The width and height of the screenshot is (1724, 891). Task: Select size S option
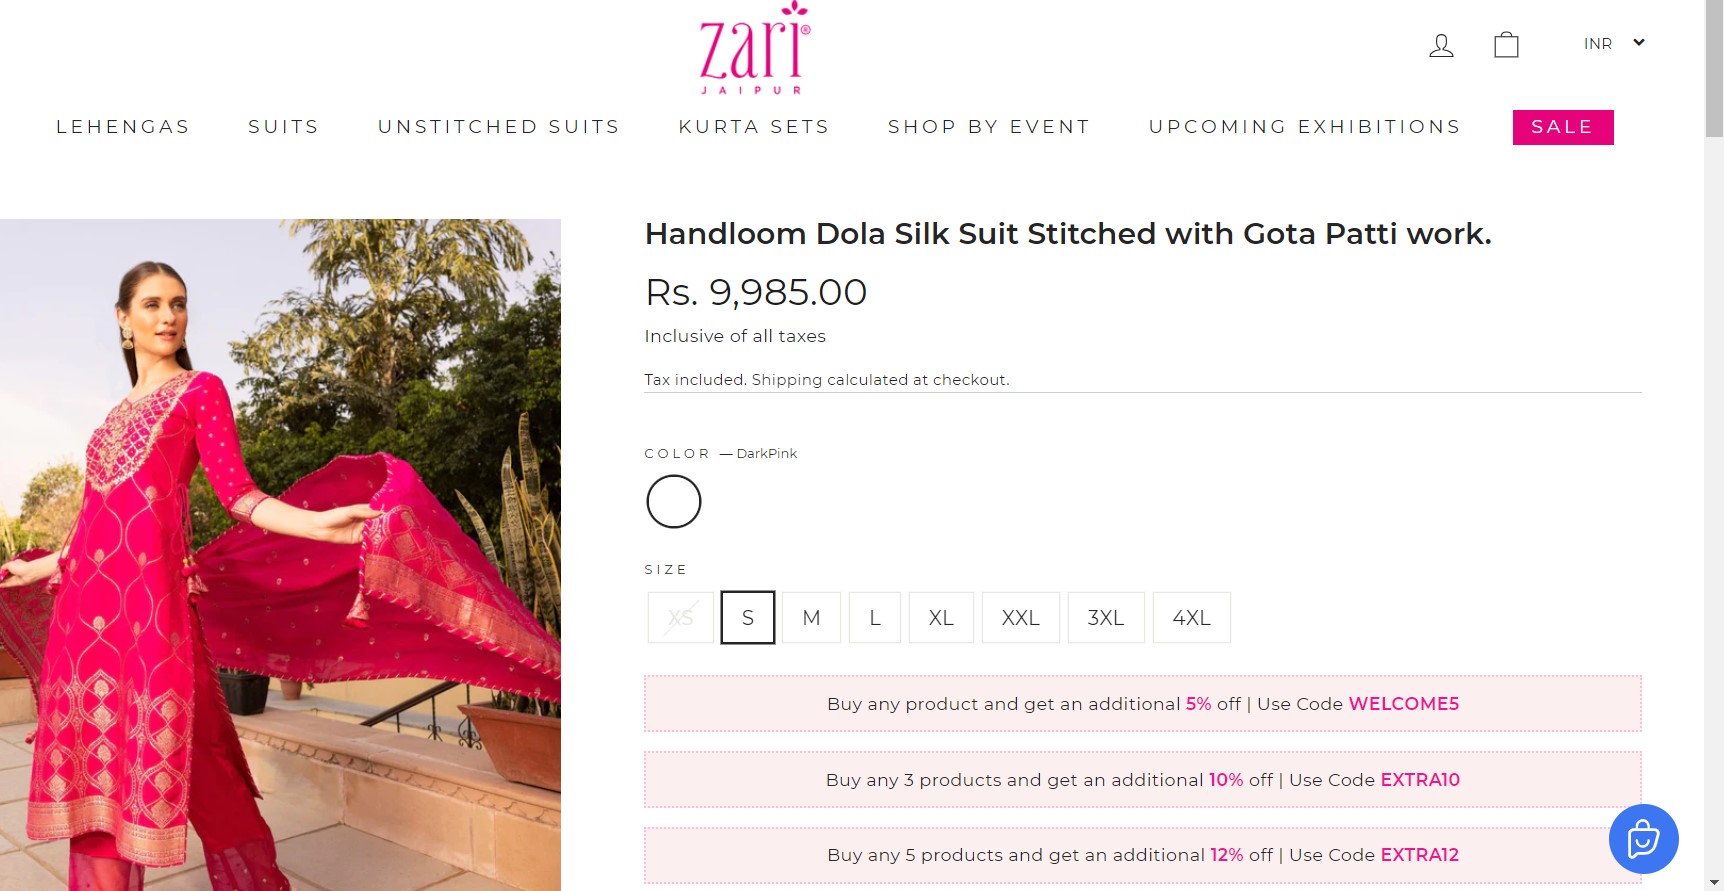747,618
